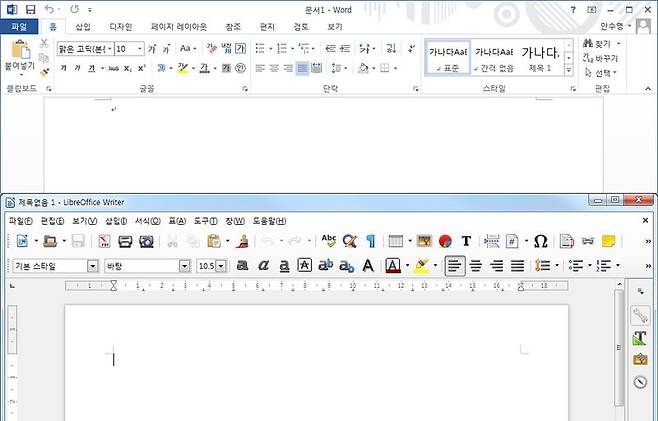Open the Word File tab
The width and height of the screenshot is (658, 421).
click(19, 26)
